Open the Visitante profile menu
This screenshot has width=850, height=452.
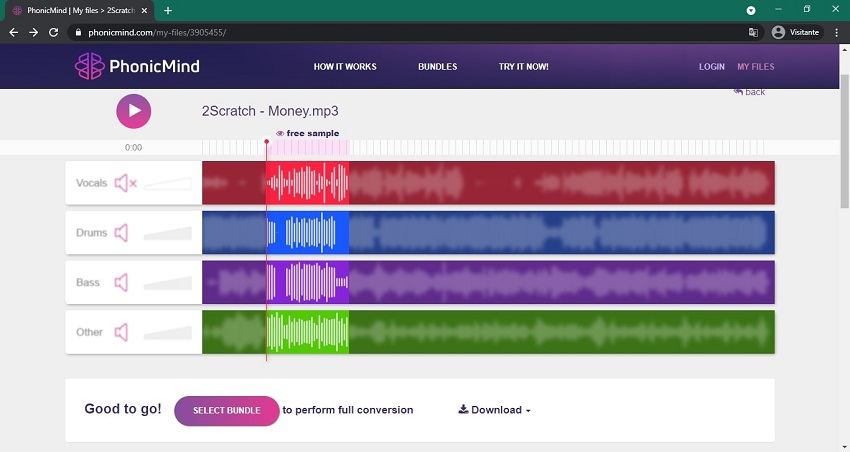pos(796,32)
